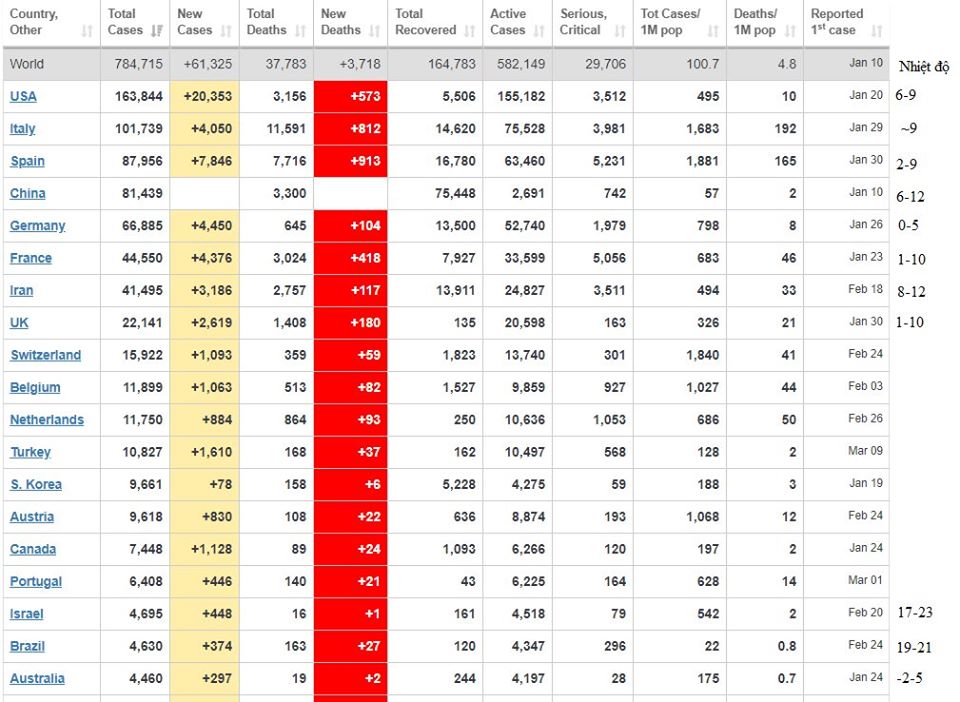Go to the S. Korea page

pyautogui.click(x=35, y=485)
